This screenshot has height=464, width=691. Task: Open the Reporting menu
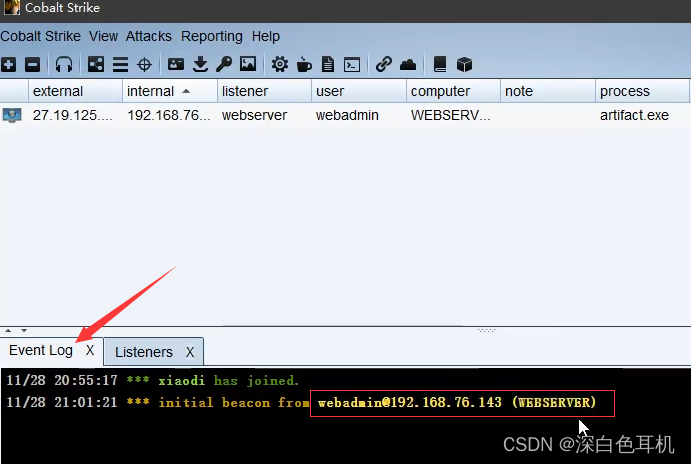pyautogui.click(x=212, y=36)
